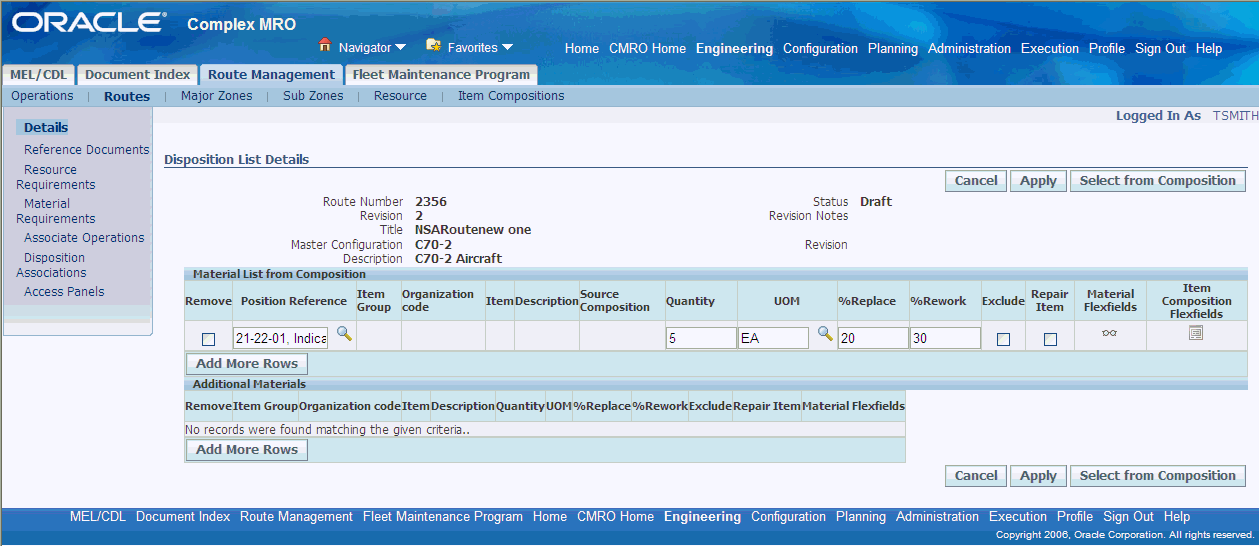This screenshot has height=546, width=1259.
Task: Switch to Document Index tab
Action: click(137, 75)
